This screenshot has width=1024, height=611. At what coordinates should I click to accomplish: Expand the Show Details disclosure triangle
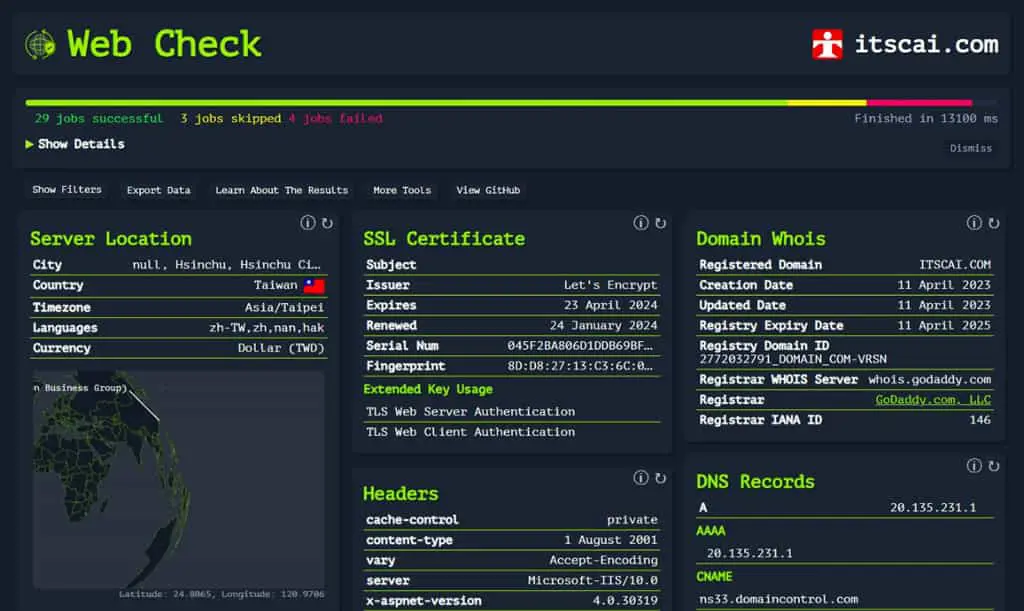pyautogui.click(x=29, y=144)
